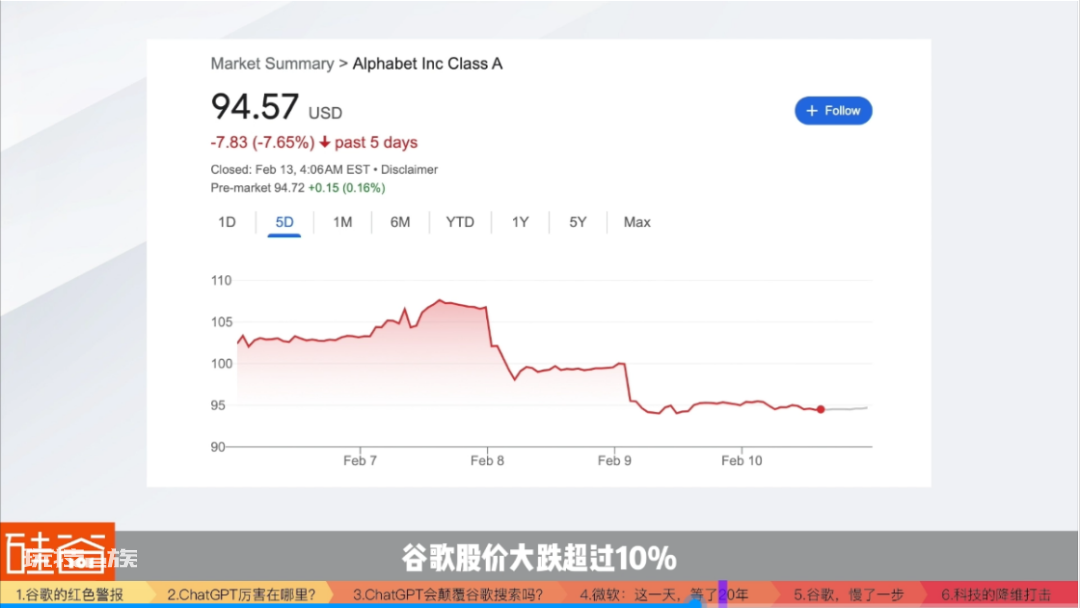
Task: Select the 1D time range tab
Action: pyautogui.click(x=227, y=222)
